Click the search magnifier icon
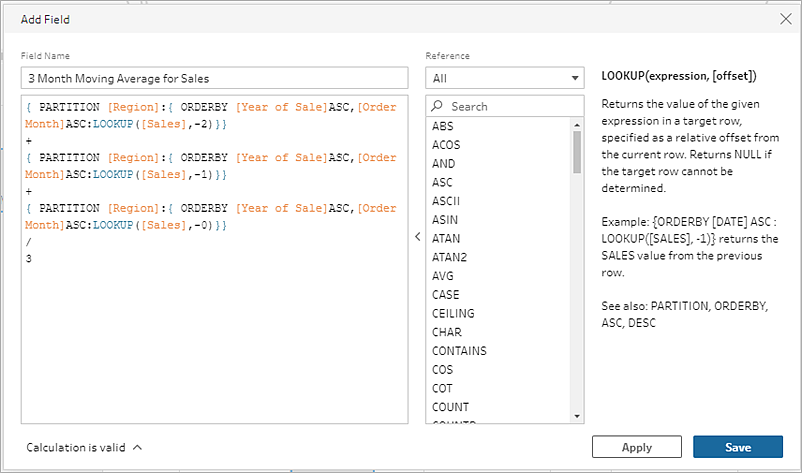Image resolution: width=802 pixels, height=473 pixels. pos(437,106)
